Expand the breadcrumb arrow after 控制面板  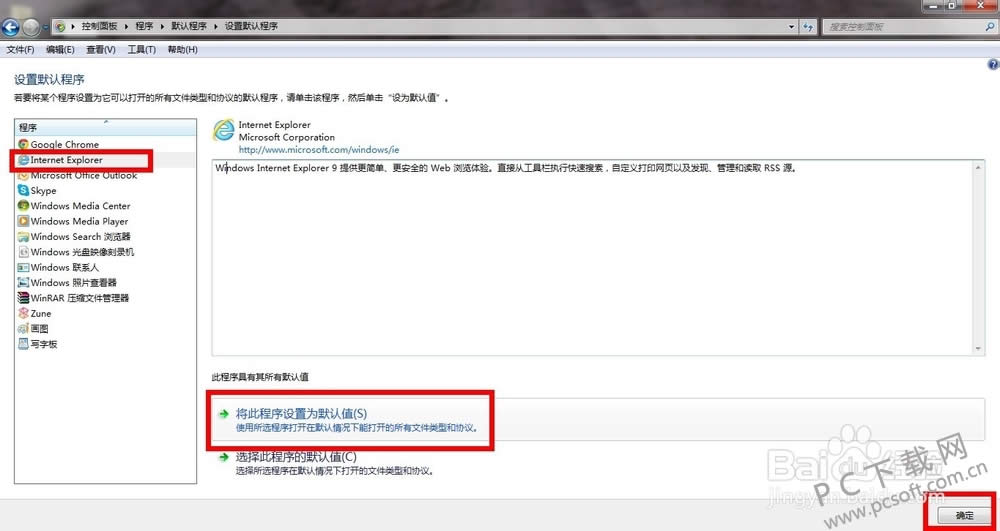coord(127,25)
